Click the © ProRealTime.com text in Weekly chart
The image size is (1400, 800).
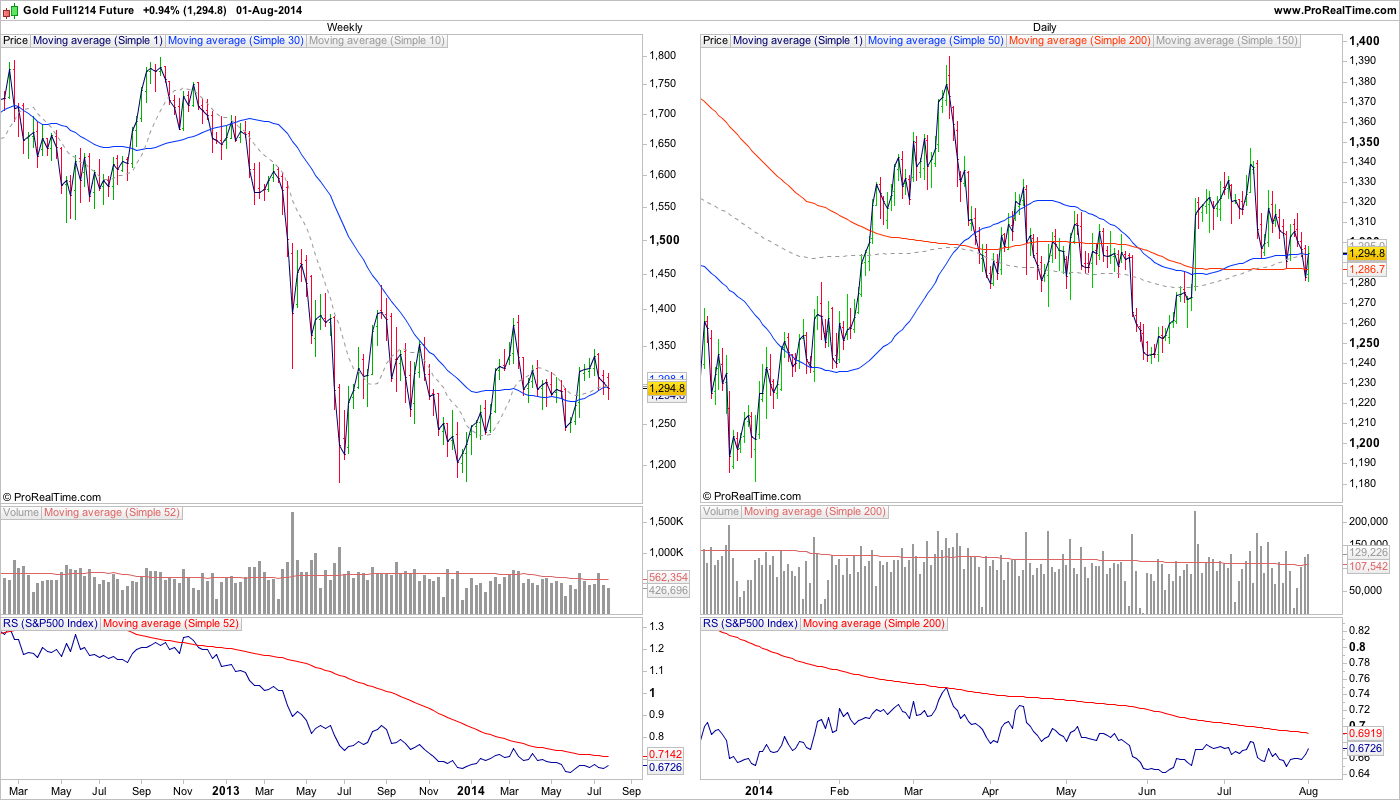52,496
